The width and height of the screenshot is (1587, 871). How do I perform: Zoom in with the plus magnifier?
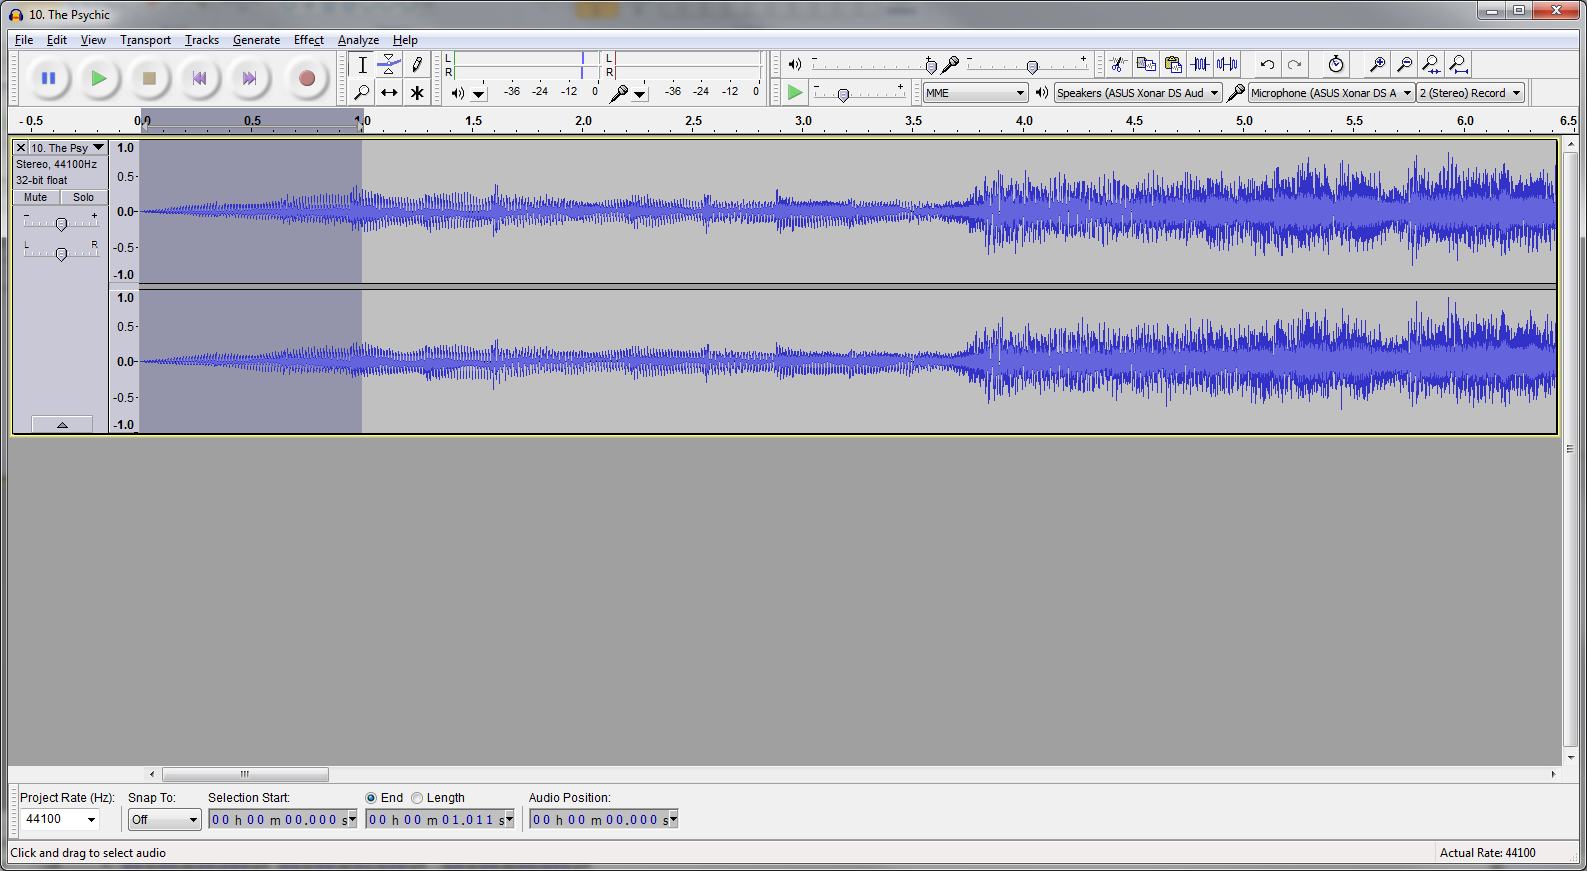(x=1377, y=64)
